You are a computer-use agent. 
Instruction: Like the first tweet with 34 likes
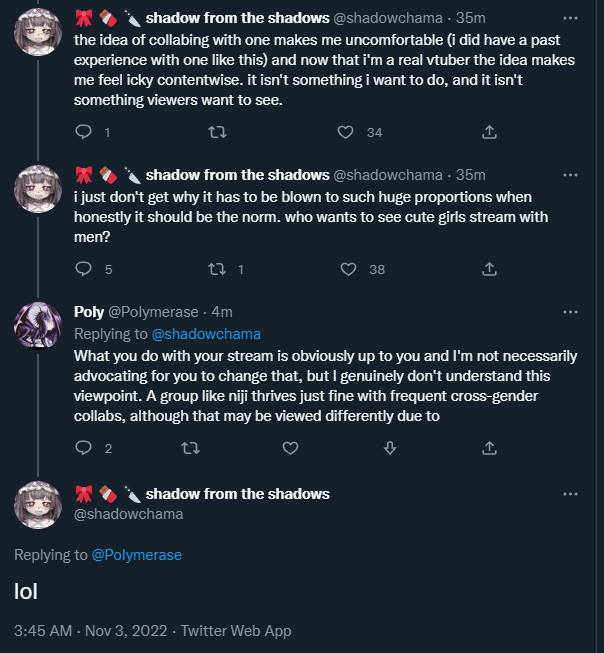[346, 132]
